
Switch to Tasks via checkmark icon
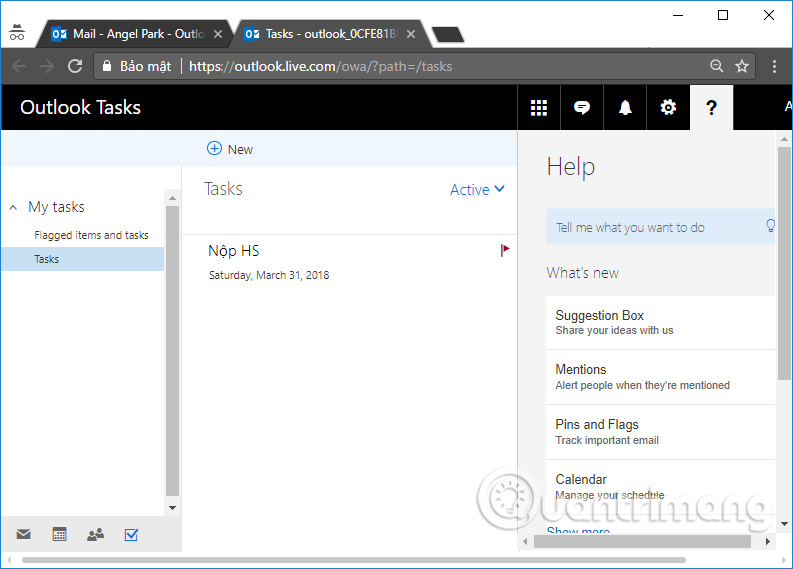(x=131, y=534)
